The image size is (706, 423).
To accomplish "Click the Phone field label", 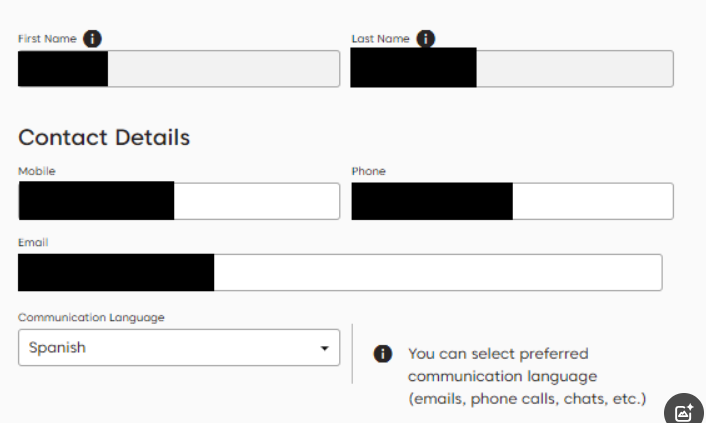I will coord(368,171).
